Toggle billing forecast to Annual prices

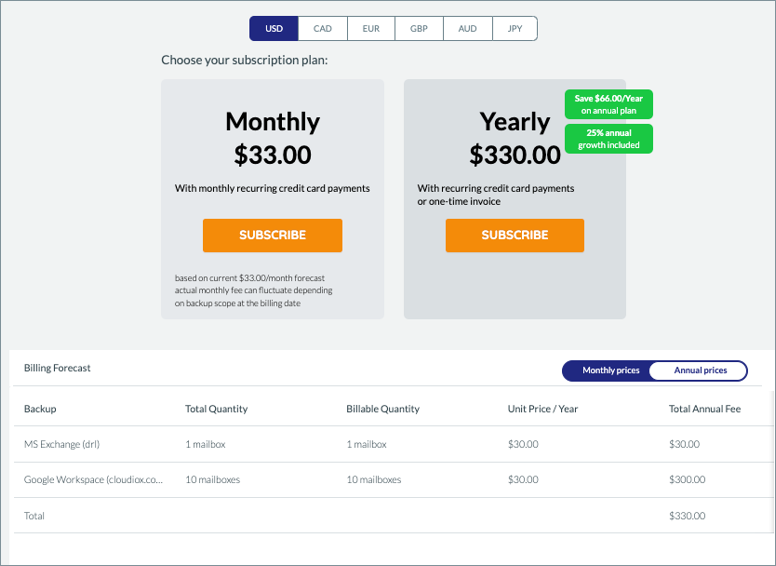click(x=700, y=371)
